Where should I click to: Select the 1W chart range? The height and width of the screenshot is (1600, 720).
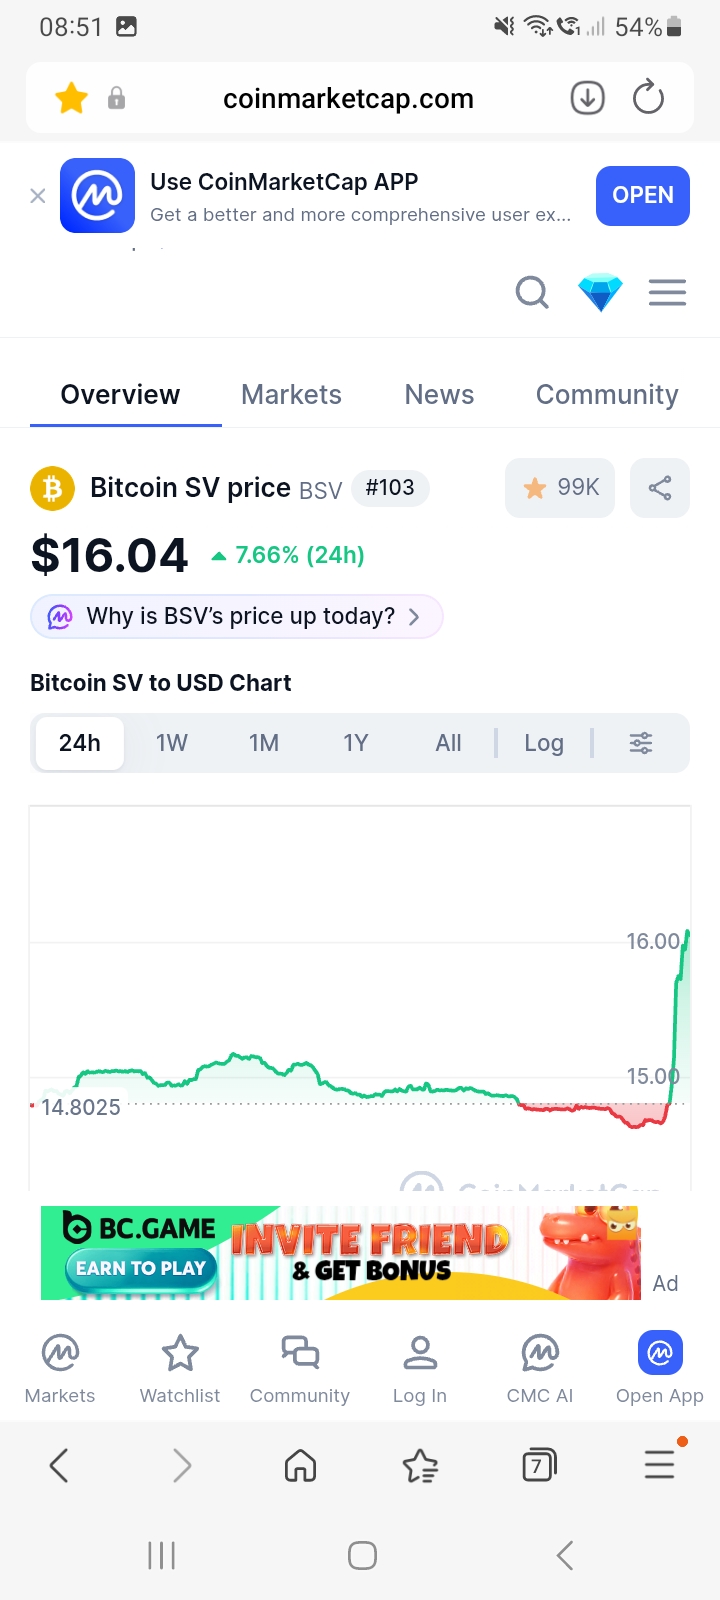(x=172, y=743)
